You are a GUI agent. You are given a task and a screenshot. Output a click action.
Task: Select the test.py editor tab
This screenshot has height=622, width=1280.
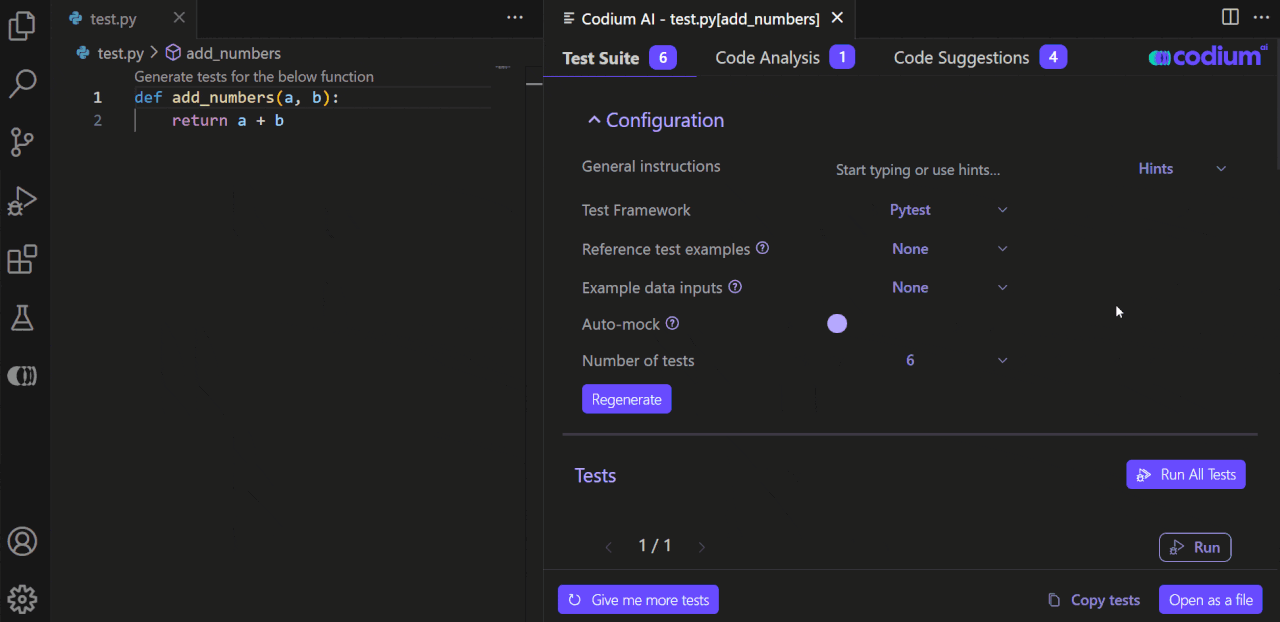[x=124, y=18]
